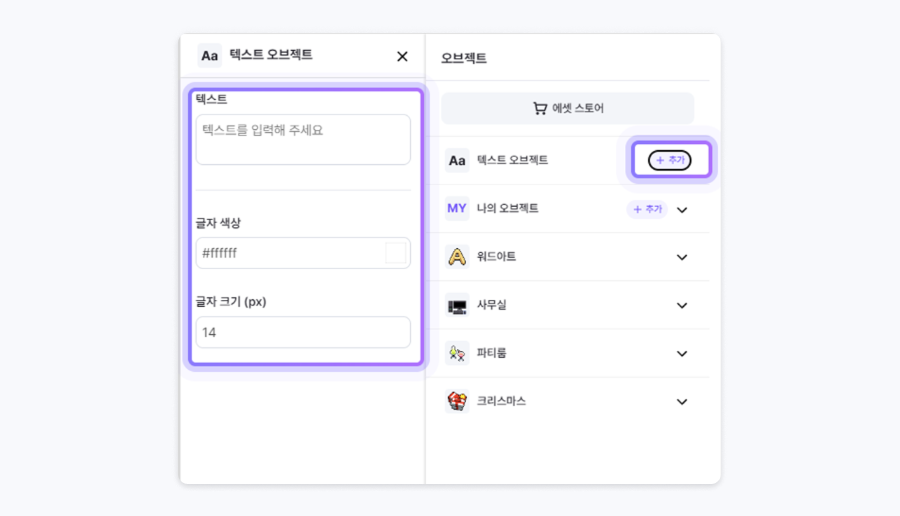Expand the 사무실 category chevron
The width and height of the screenshot is (900, 516).
coord(682,305)
